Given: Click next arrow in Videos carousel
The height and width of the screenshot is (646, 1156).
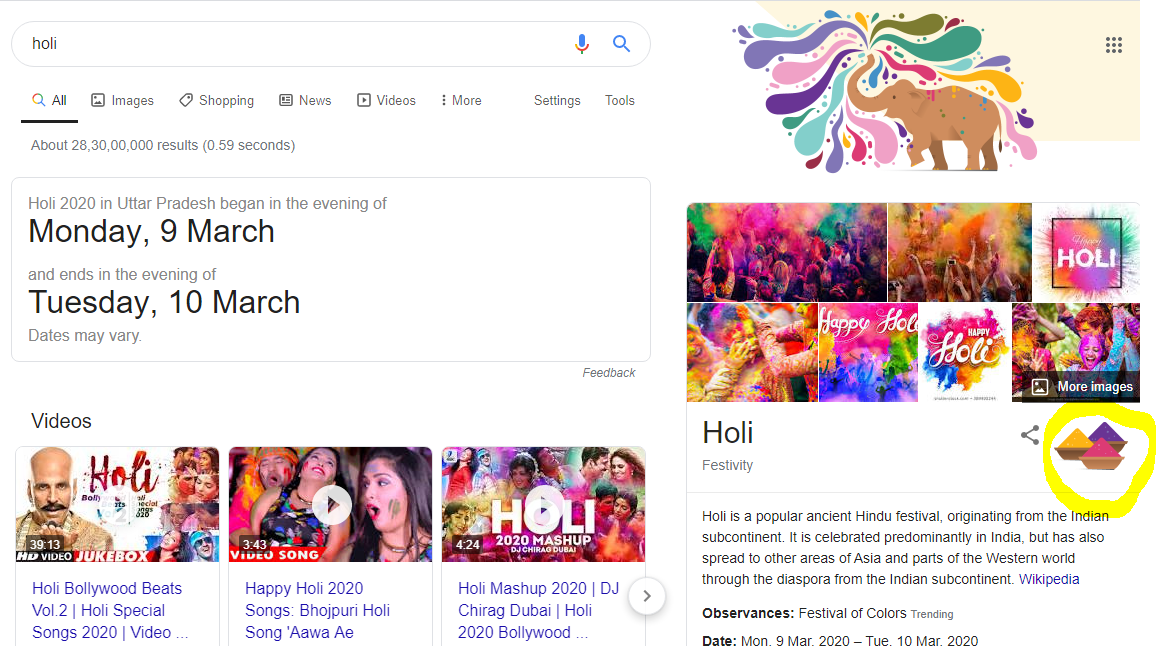Looking at the screenshot, I should coord(647,596).
